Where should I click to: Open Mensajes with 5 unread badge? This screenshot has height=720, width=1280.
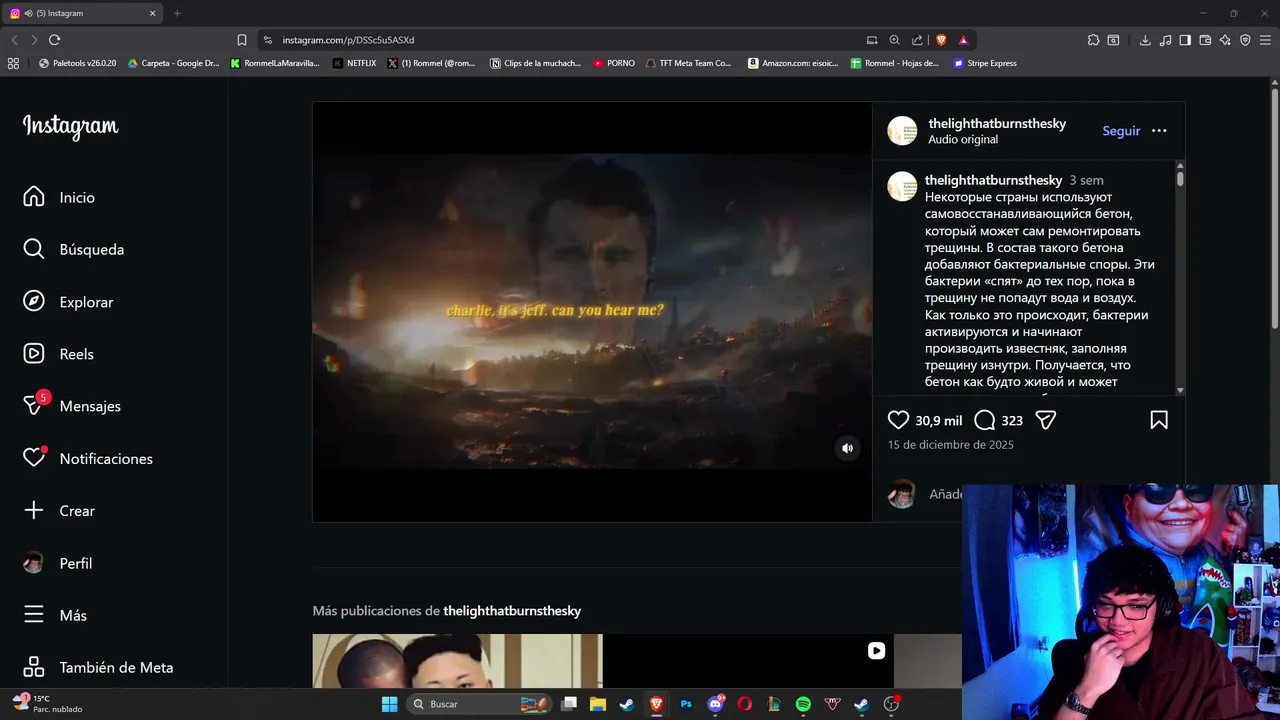point(71,406)
